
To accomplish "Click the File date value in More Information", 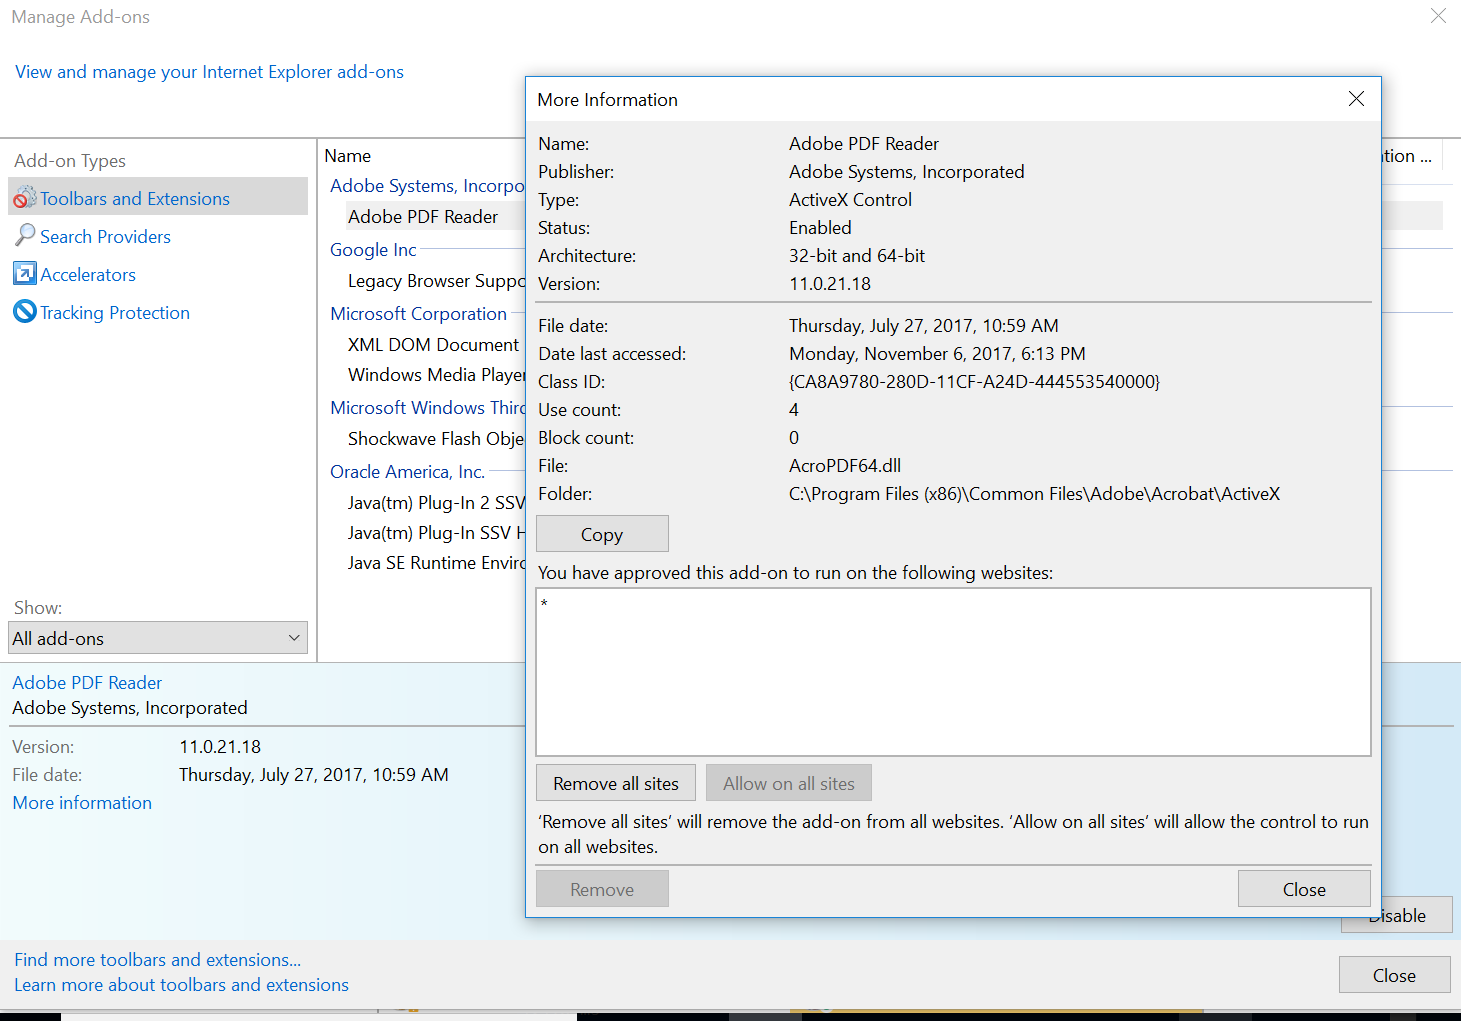I will pos(923,326).
